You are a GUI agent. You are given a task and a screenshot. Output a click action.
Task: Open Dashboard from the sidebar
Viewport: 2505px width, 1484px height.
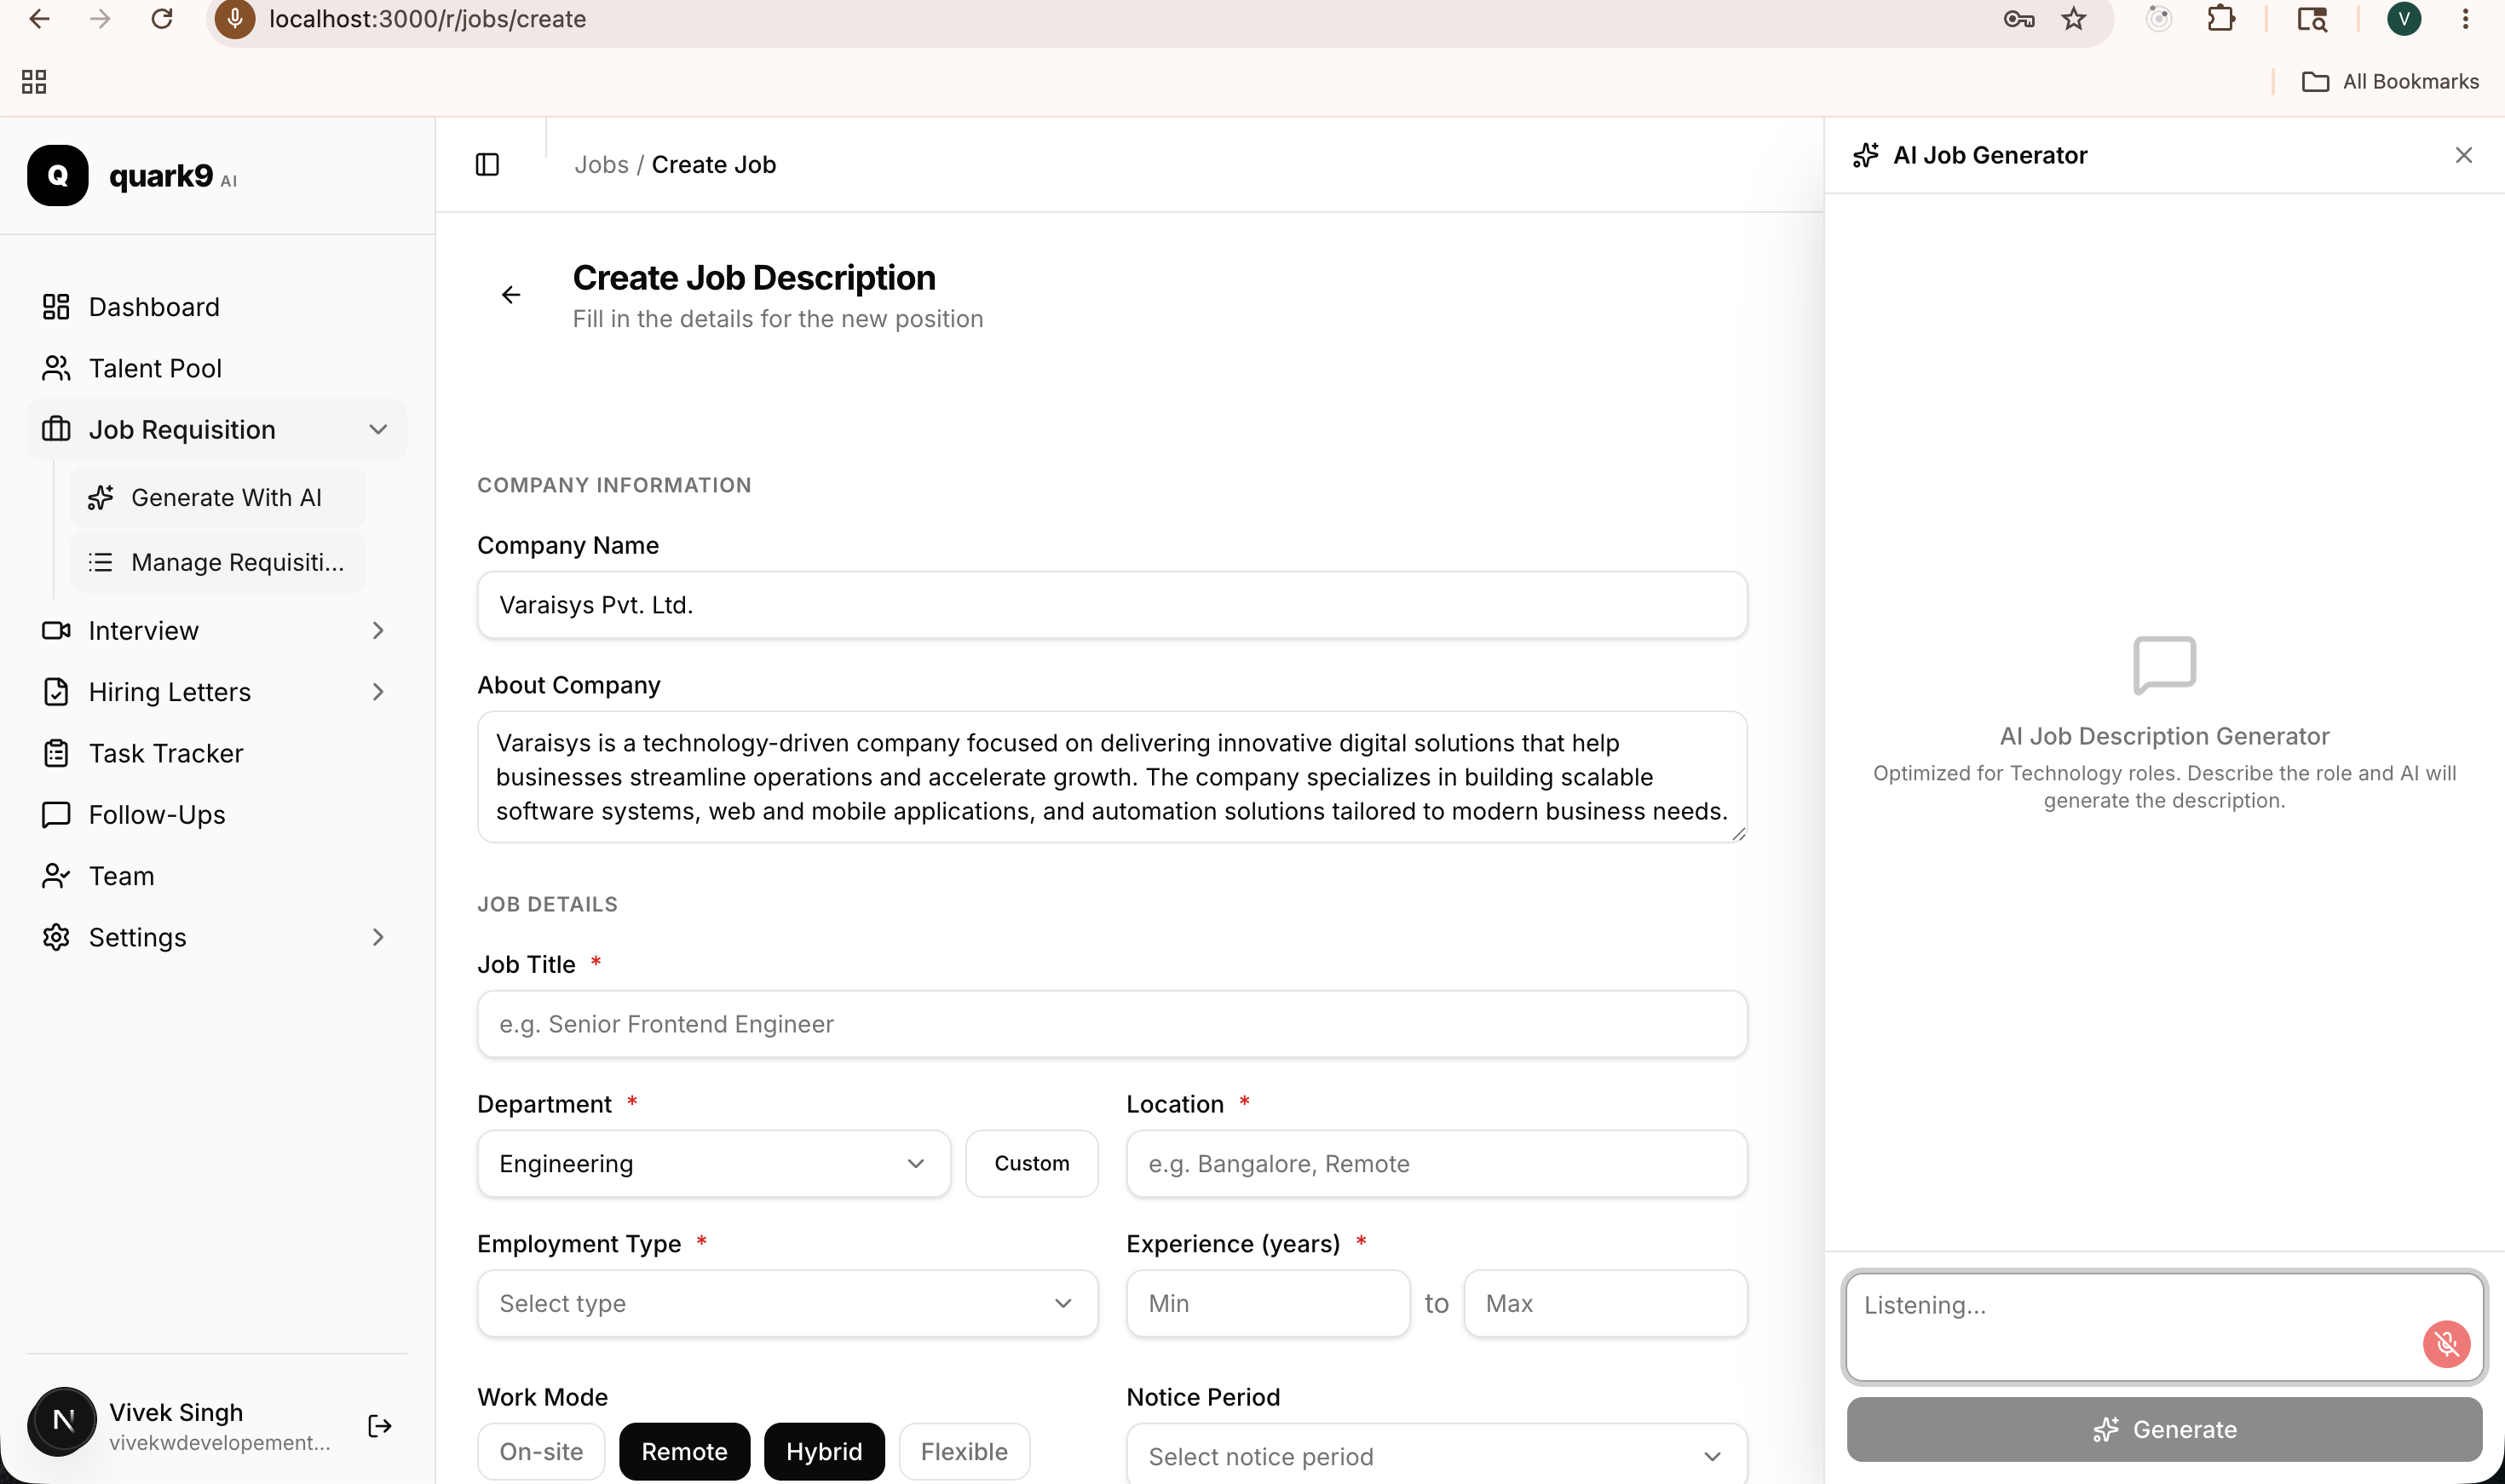(217, 307)
